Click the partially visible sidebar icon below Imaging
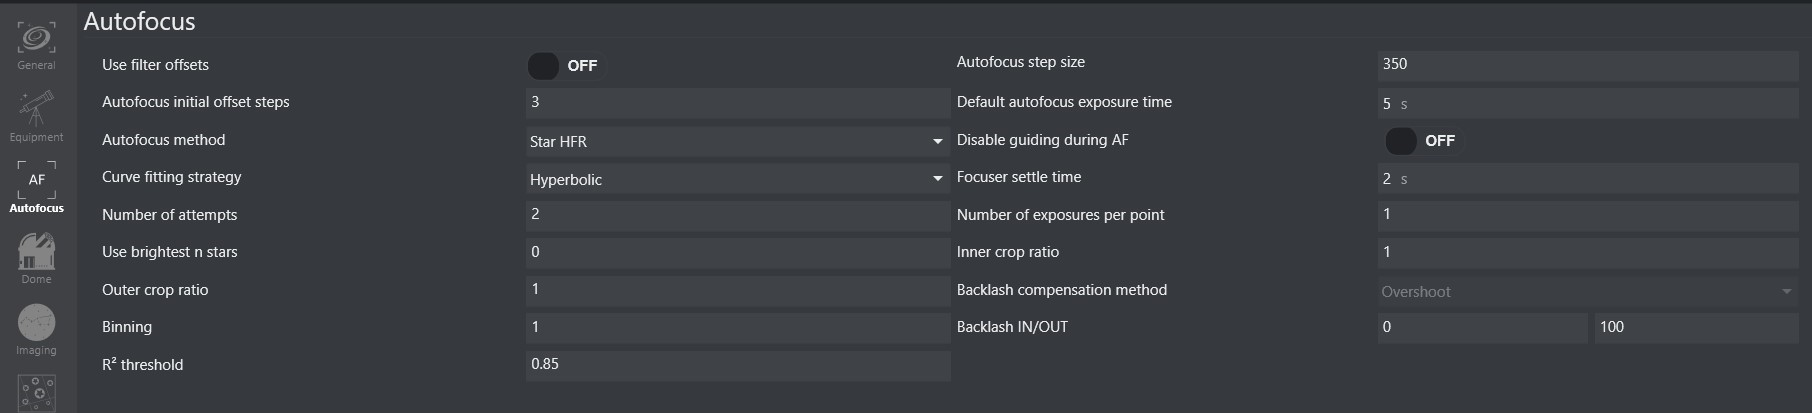The width and height of the screenshot is (1812, 413). click(x=36, y=392)
